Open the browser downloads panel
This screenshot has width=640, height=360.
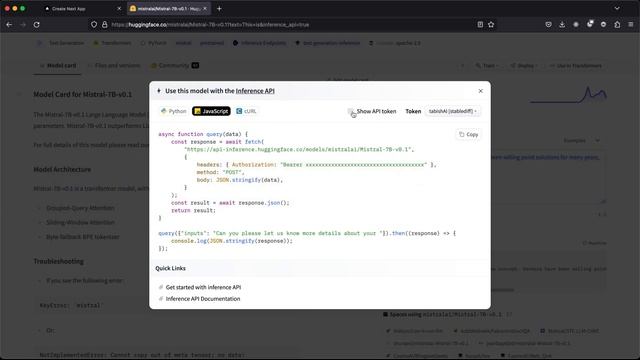tap(562, 24)
